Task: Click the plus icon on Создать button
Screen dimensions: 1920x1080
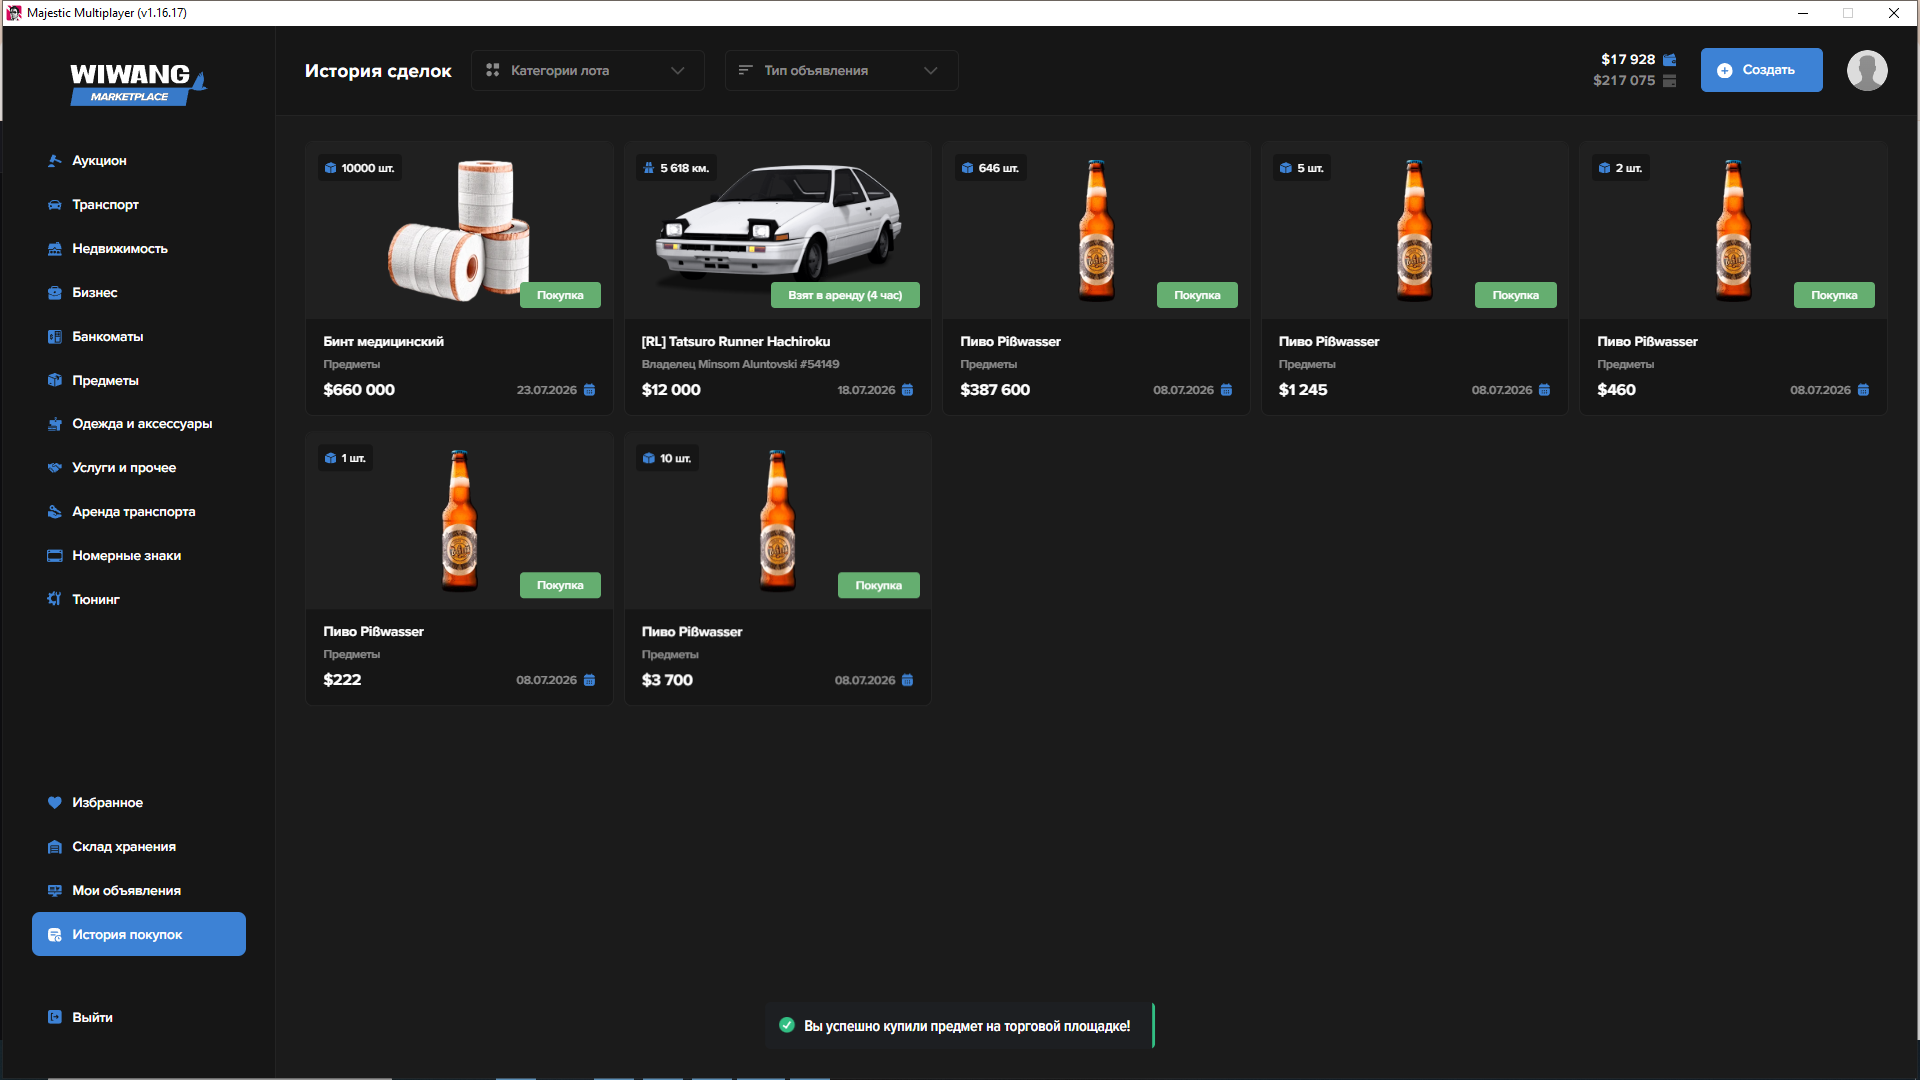Action: 1724,71
